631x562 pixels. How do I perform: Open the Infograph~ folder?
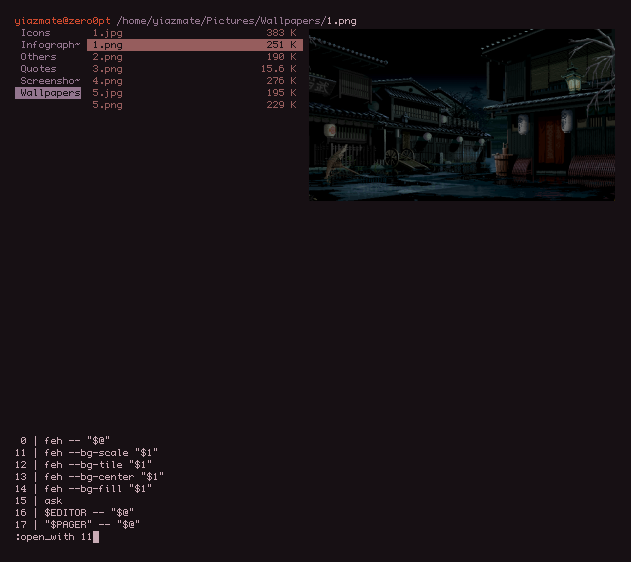(x=49, y=45)
